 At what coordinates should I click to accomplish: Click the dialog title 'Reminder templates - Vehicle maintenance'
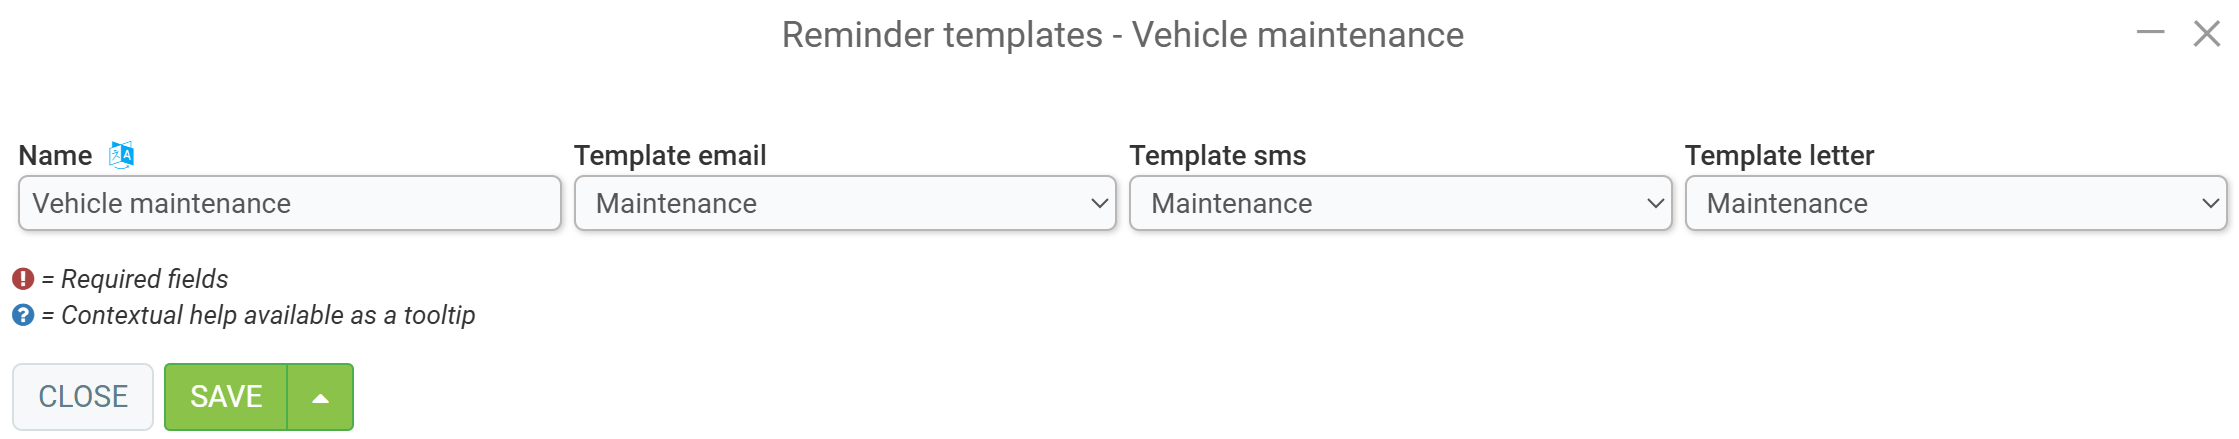point(1122,35)
